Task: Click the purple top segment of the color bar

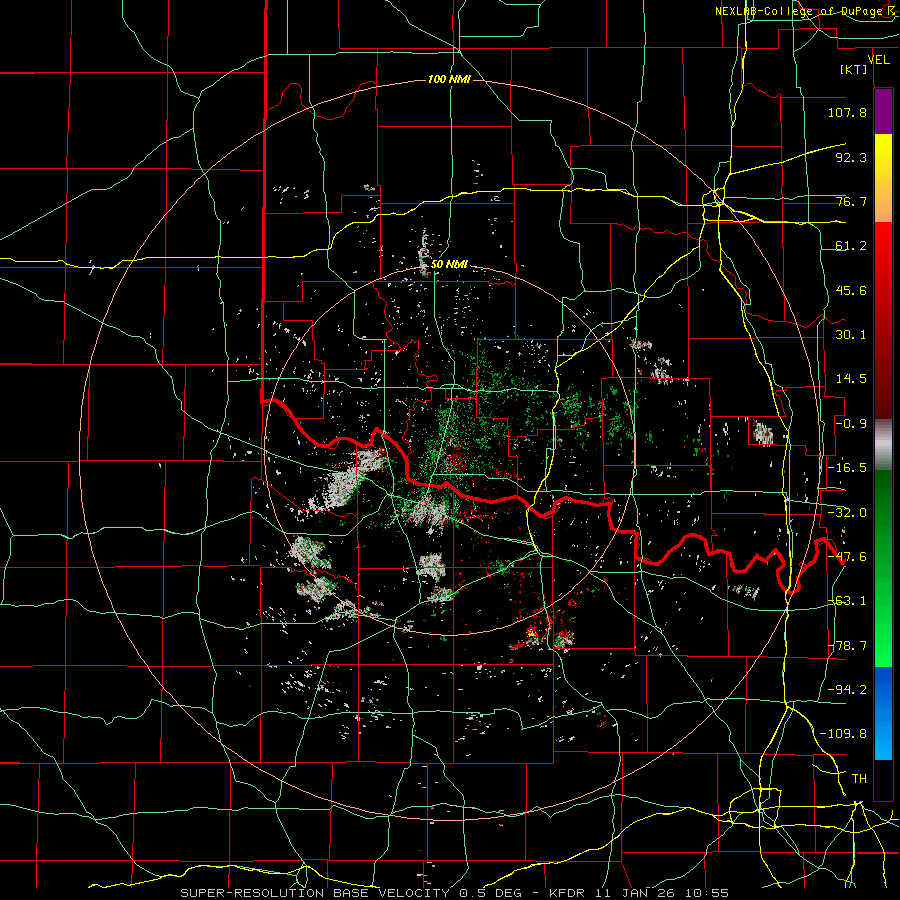Action: (883, 112)
